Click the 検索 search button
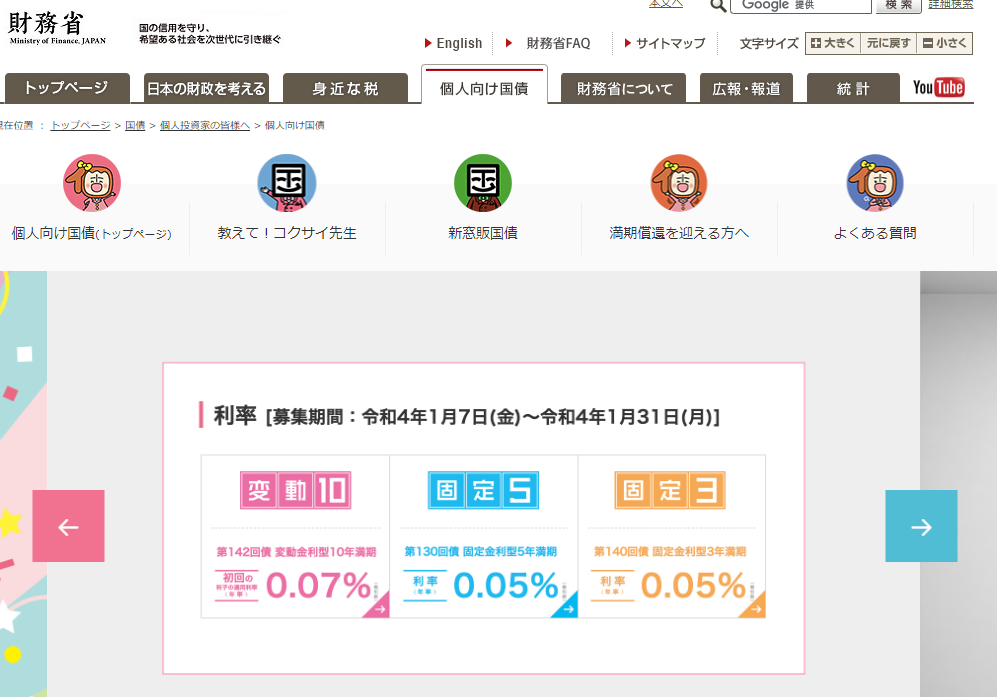Viewport: 997px width, 697px height. tap(898, 5)
